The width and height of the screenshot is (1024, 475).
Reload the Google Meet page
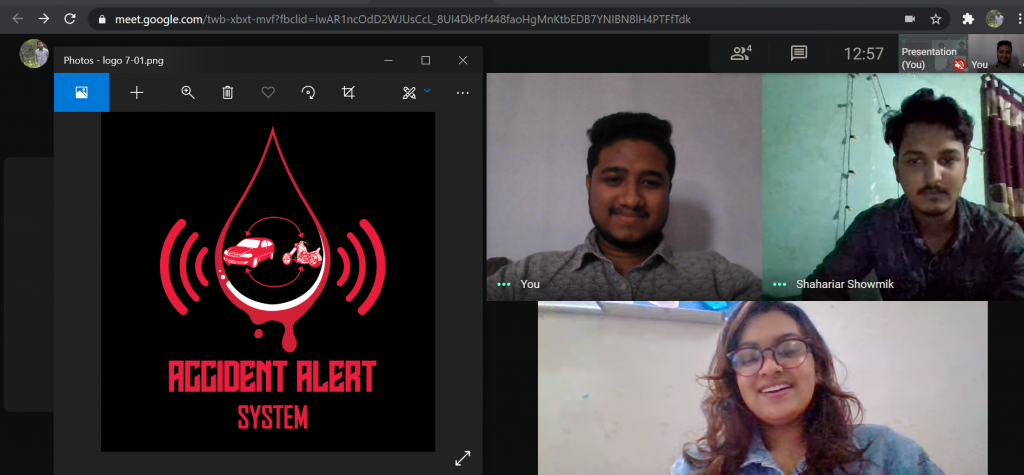(69, 19)
